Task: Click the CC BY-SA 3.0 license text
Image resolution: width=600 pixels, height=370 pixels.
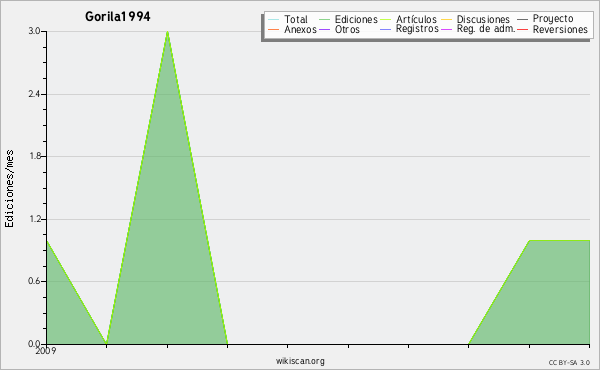Action: pyautogui.click(x=569, y=362)
